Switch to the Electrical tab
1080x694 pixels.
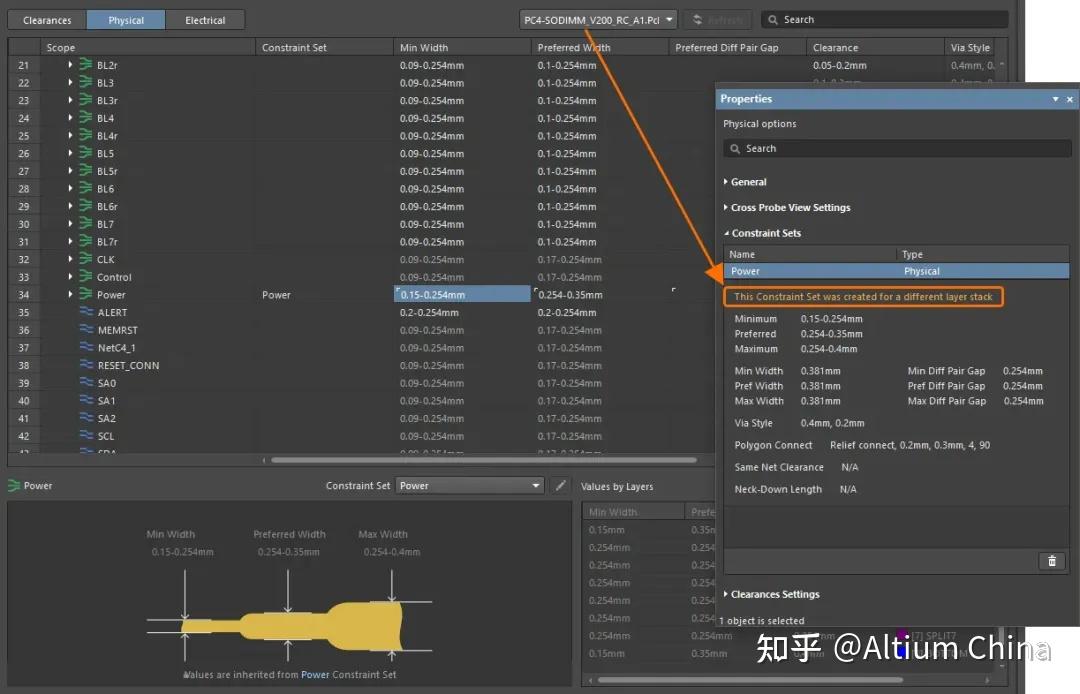(205, 20)
